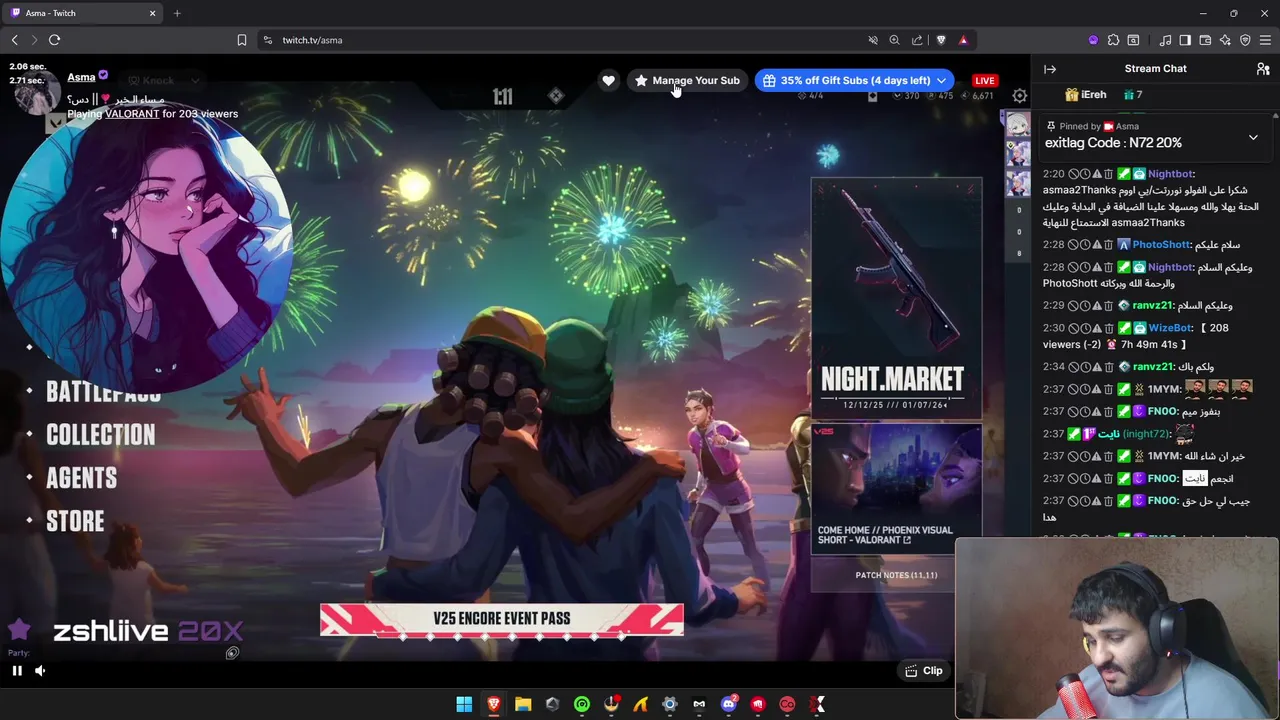The width and height of the screenshot is (1280, 720).
Task: Open PATCH NOTES (11.11)
Action: coord(896,575)
